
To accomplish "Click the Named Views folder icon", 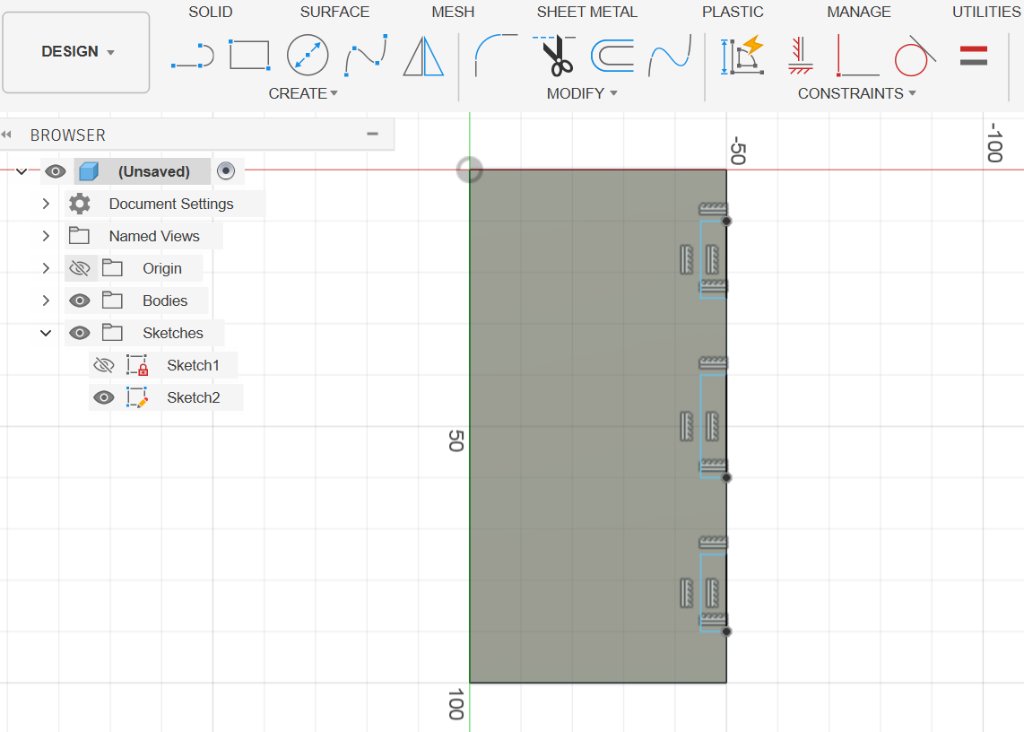I will click(79, 236).
